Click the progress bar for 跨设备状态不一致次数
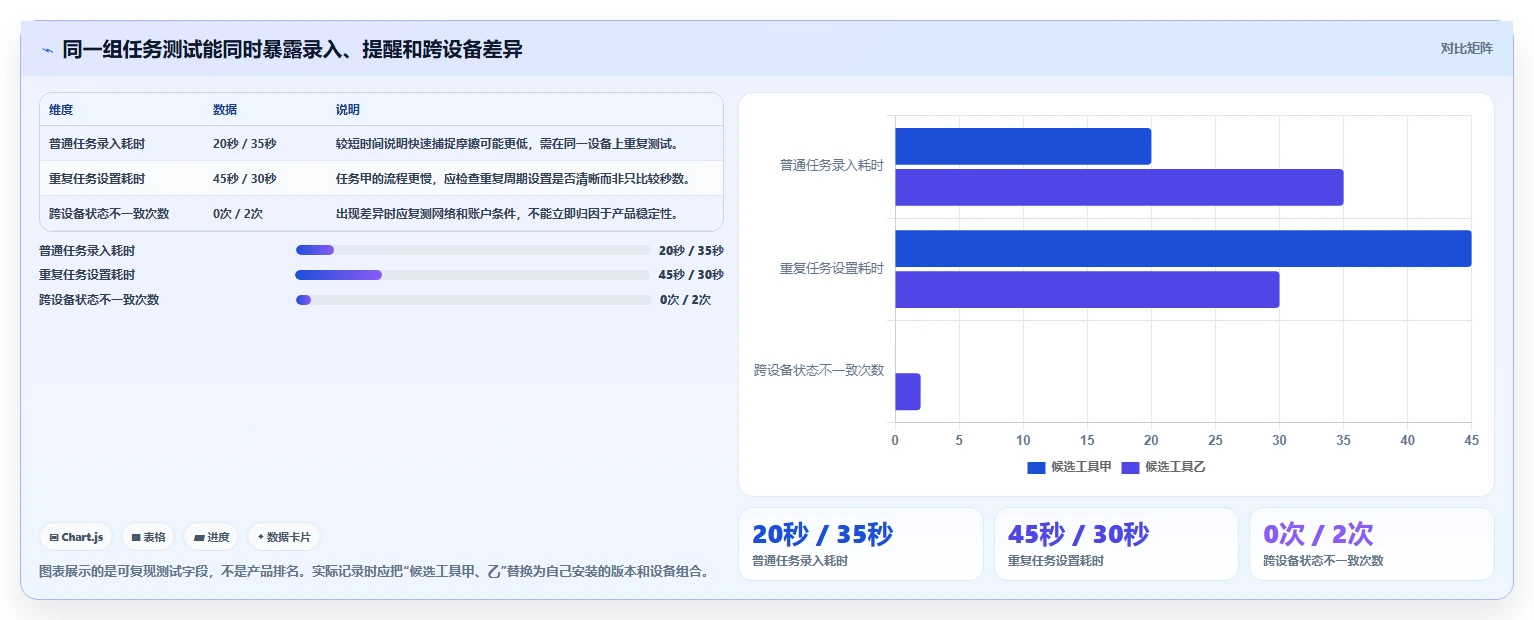 (473, 299)
